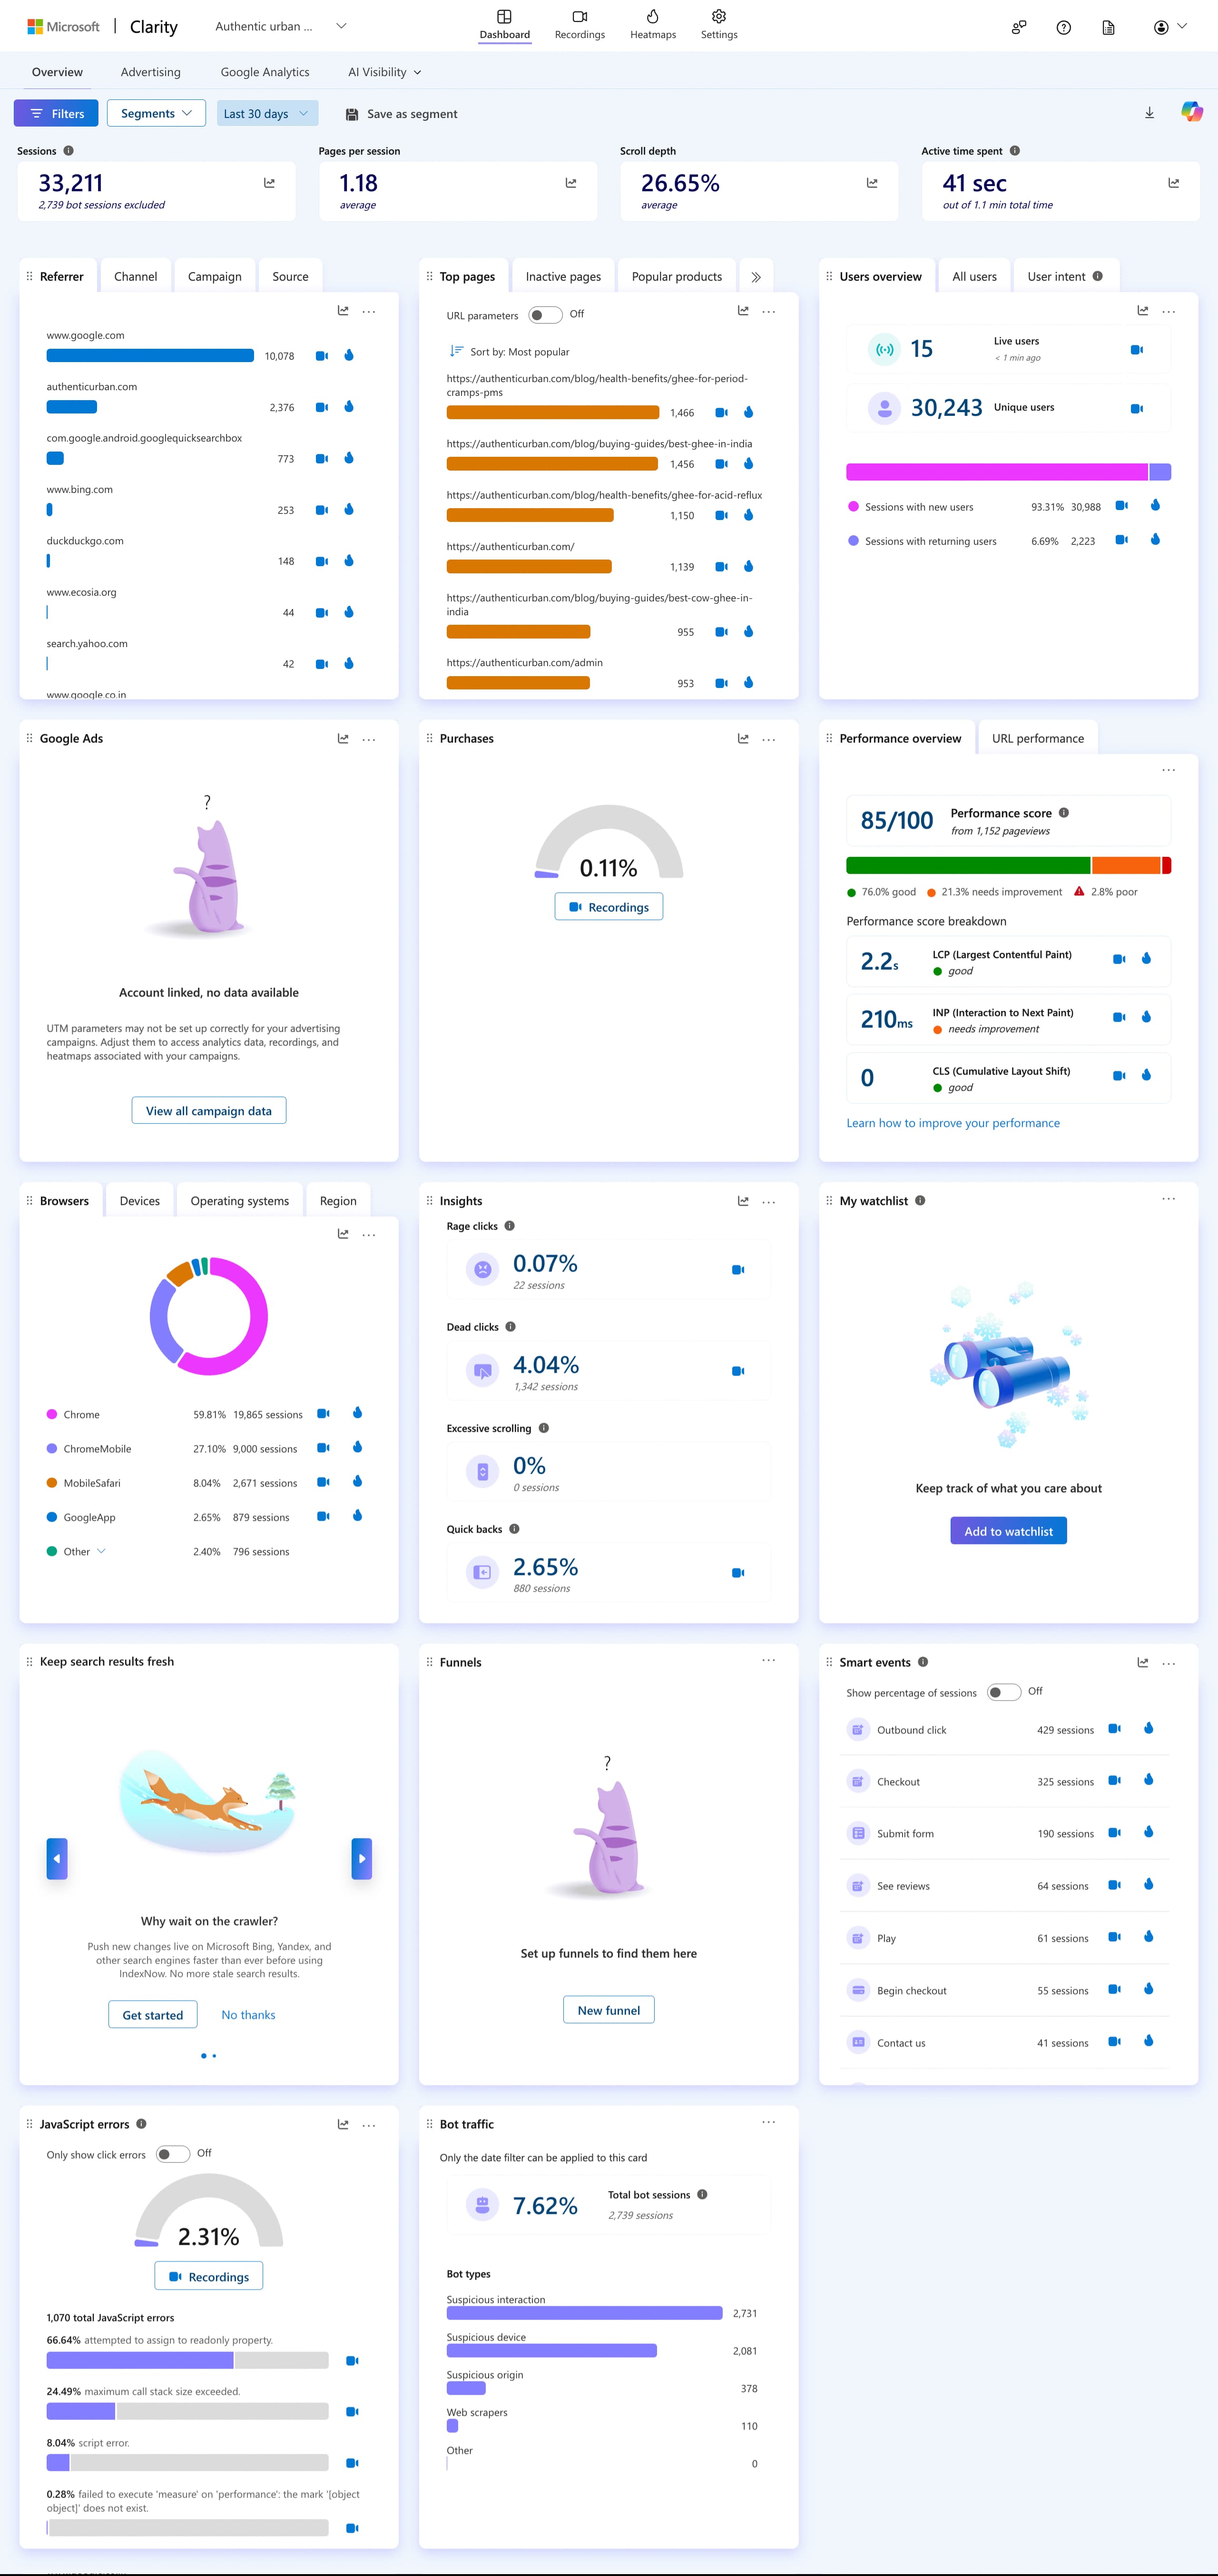
Task: Click new vs returning sessions bar
Action: click(x=1008, y=472)
